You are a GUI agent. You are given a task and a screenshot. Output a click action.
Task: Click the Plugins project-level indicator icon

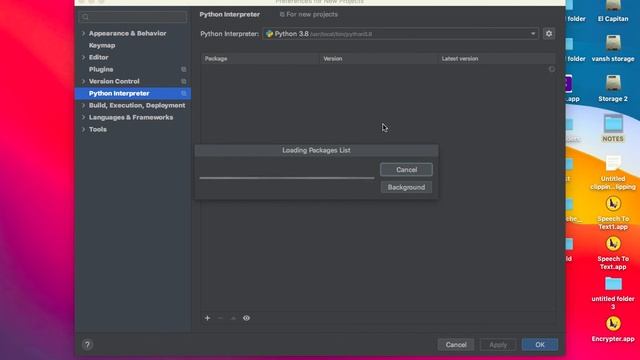click(x=184, y=69)
